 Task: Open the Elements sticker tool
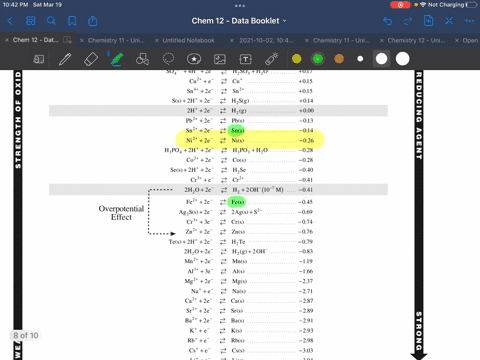(x=194, y=59)
